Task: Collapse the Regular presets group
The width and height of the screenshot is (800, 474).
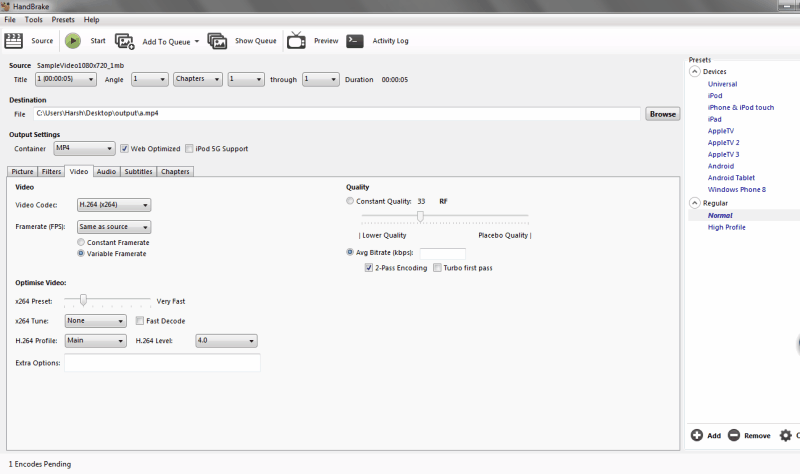Action: click(694, 203)
